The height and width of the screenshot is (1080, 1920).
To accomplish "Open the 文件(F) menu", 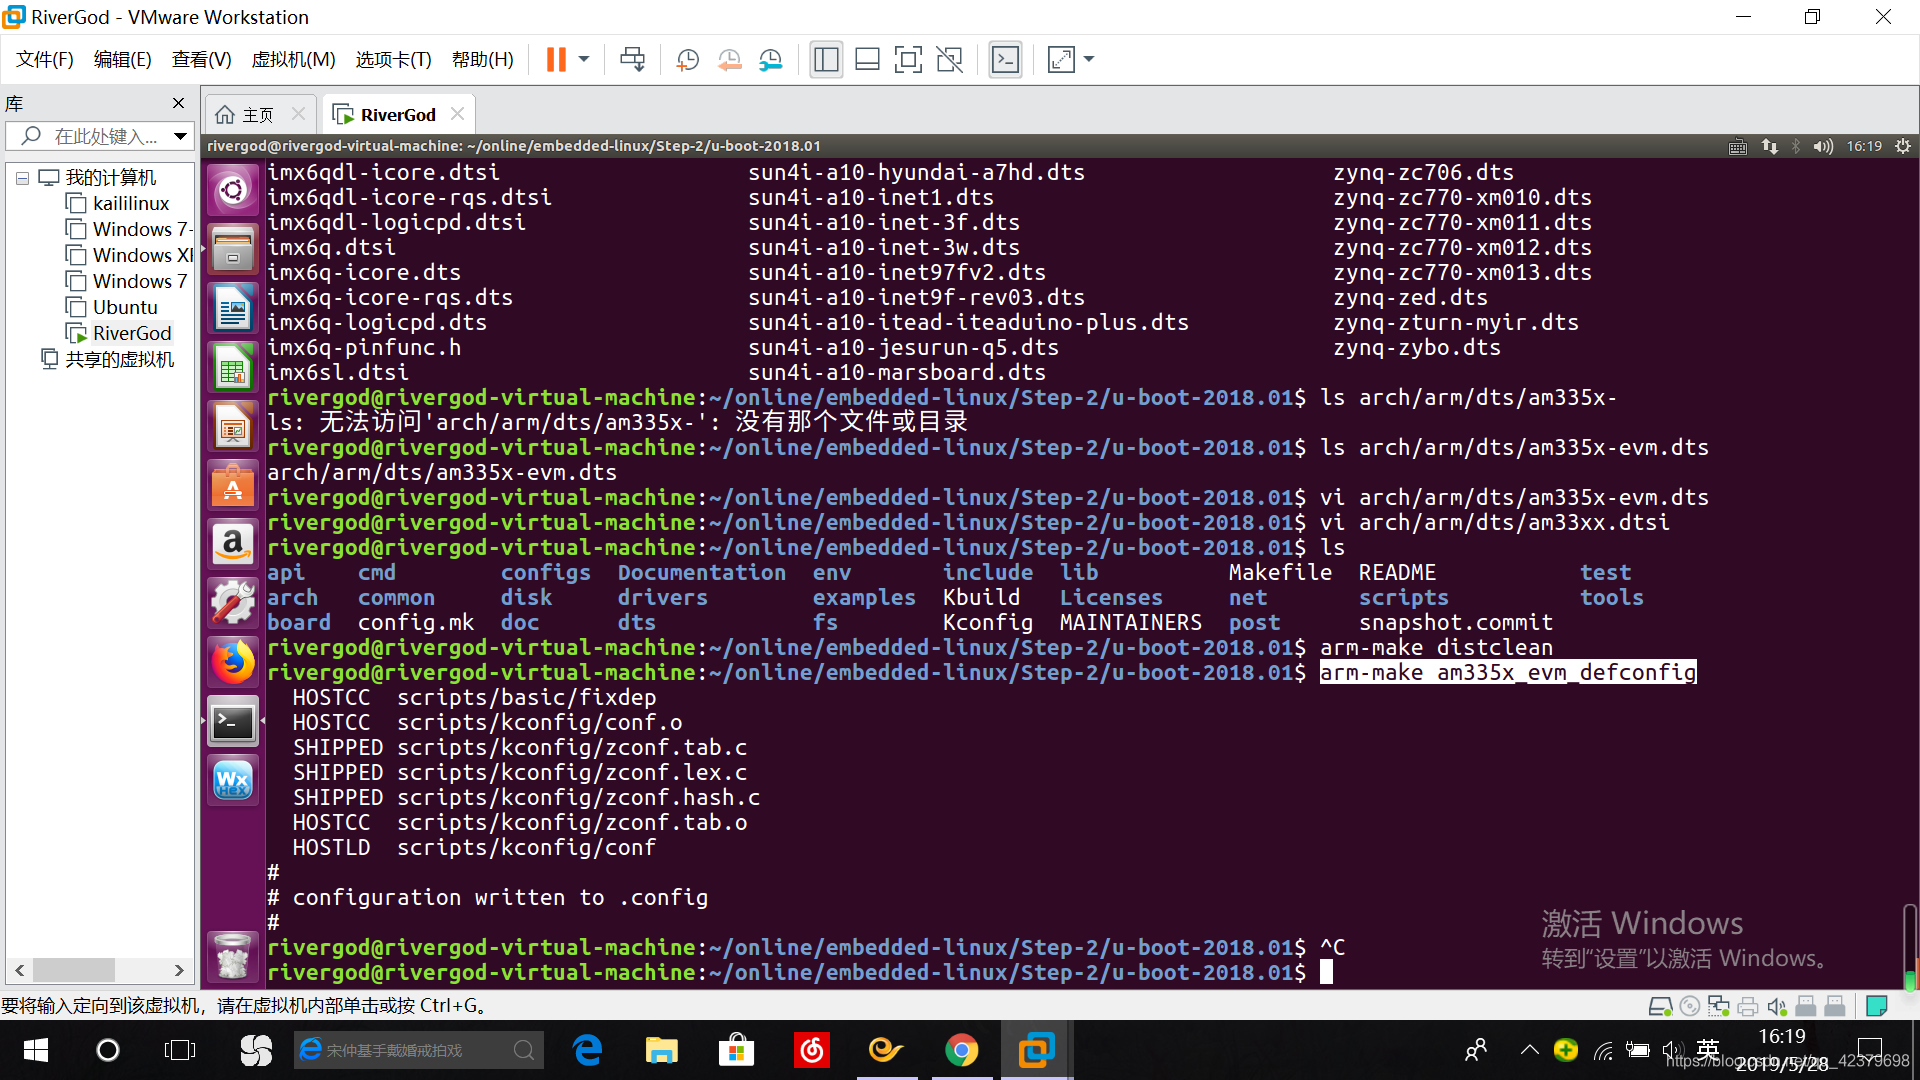I will (x=45, y=60).
